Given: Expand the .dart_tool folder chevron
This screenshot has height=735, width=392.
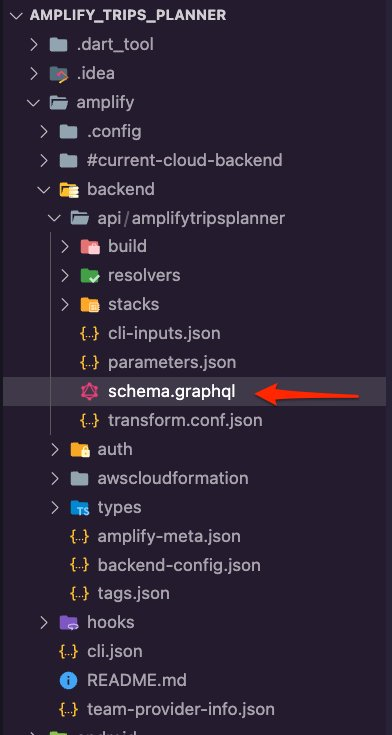Looking at the screenshot, I should point(34,45).
